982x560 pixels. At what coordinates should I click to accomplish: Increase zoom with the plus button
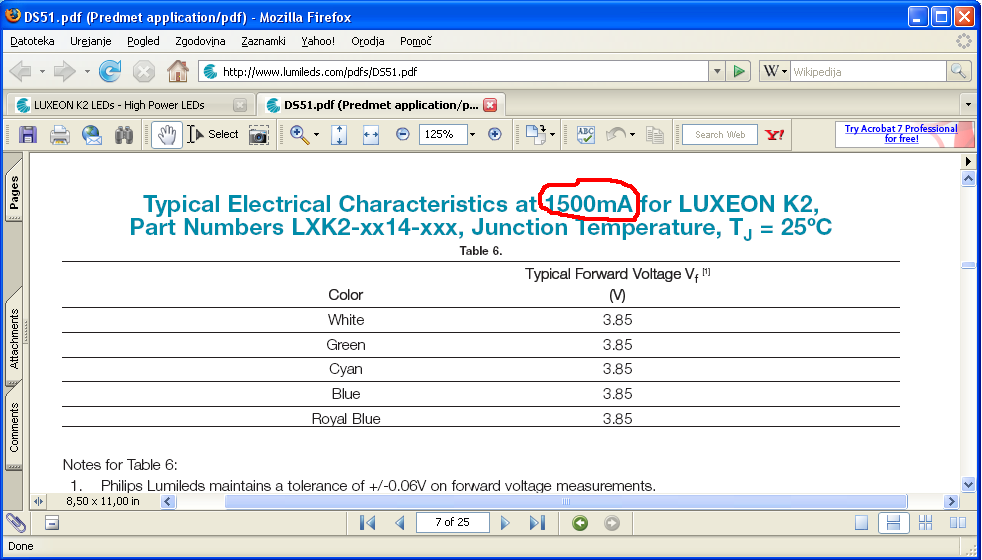click(x=495, y=135)
